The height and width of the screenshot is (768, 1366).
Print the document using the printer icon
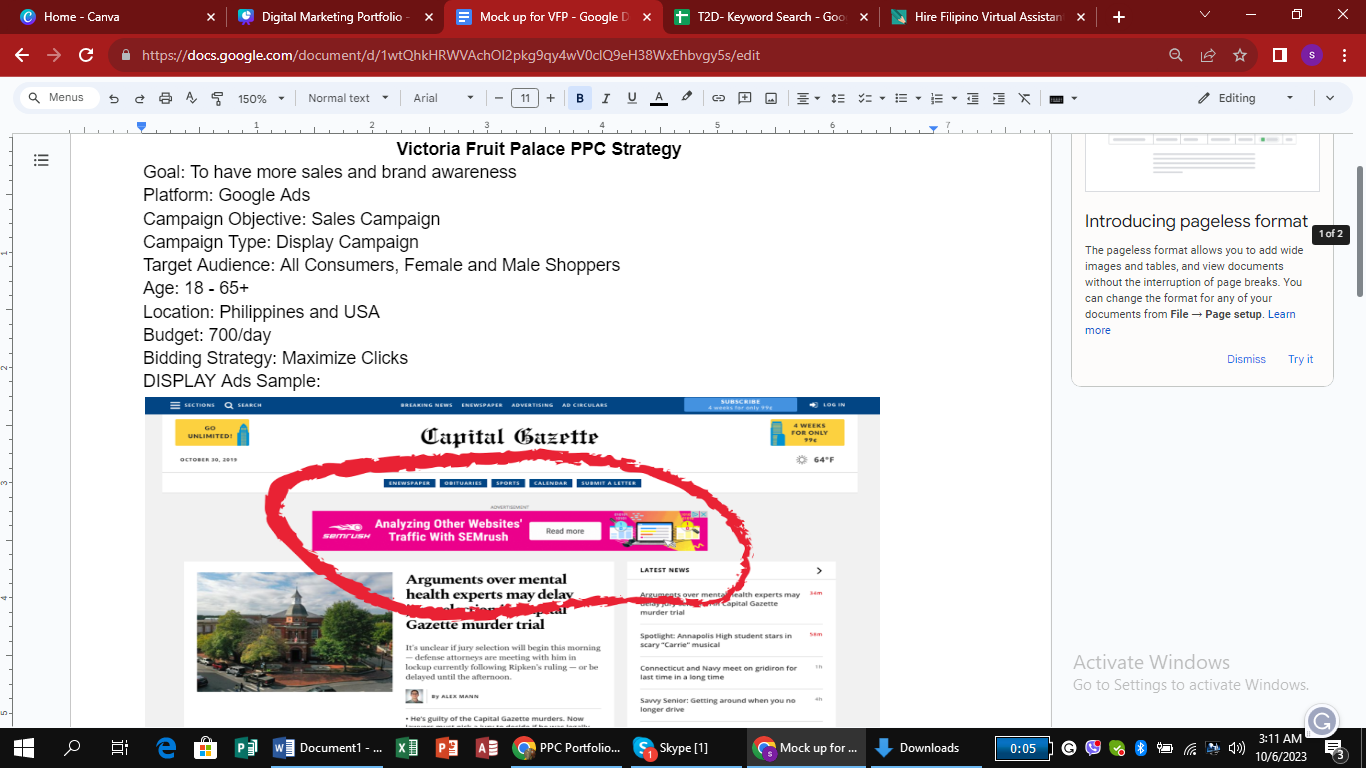coord(166,98)
